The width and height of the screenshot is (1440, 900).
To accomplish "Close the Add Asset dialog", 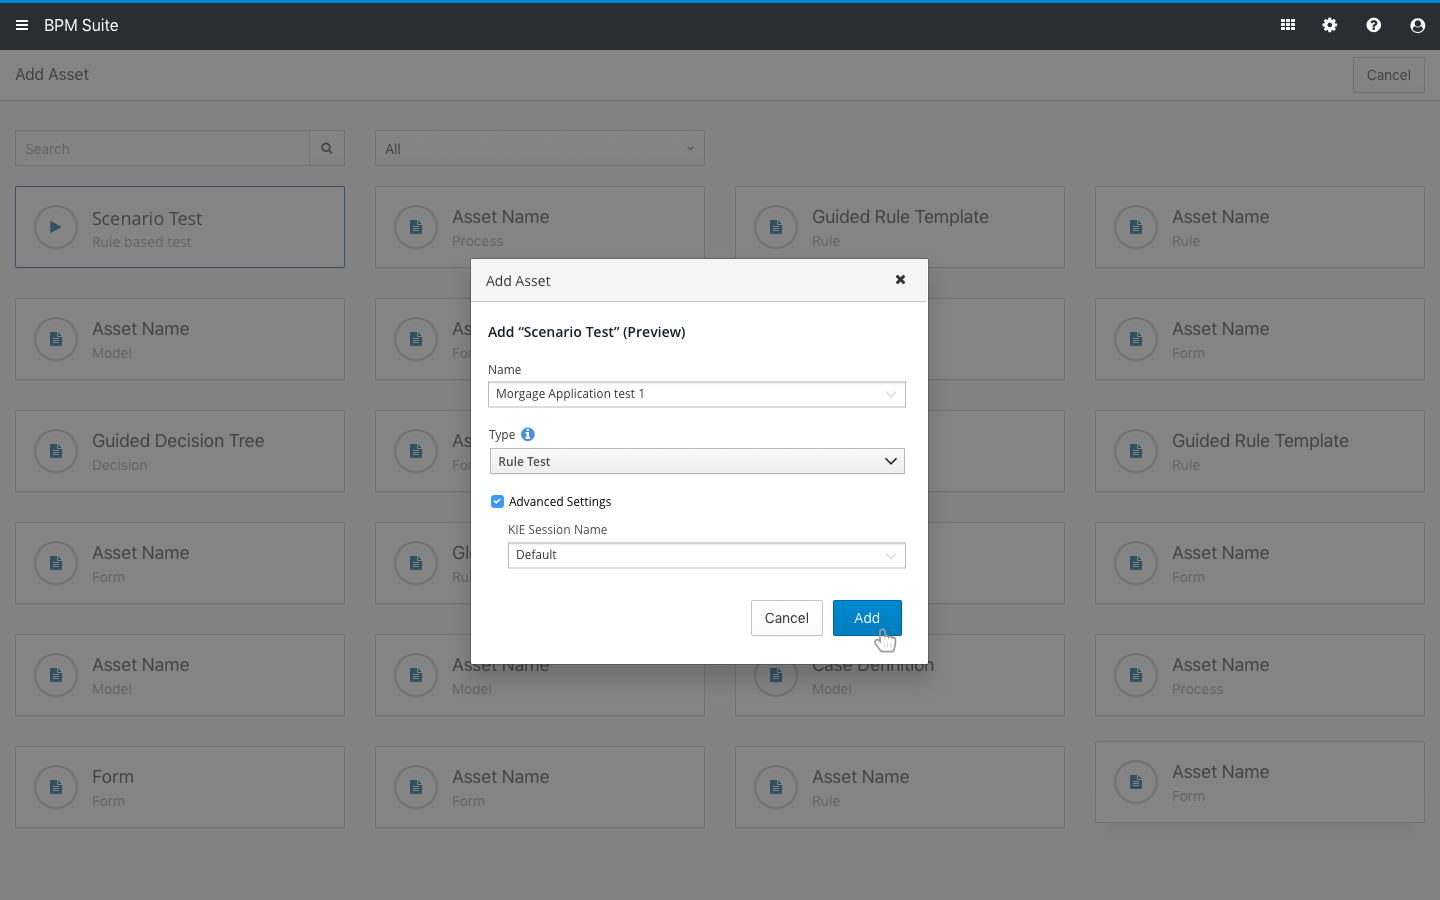I will [x=900, y=280].
